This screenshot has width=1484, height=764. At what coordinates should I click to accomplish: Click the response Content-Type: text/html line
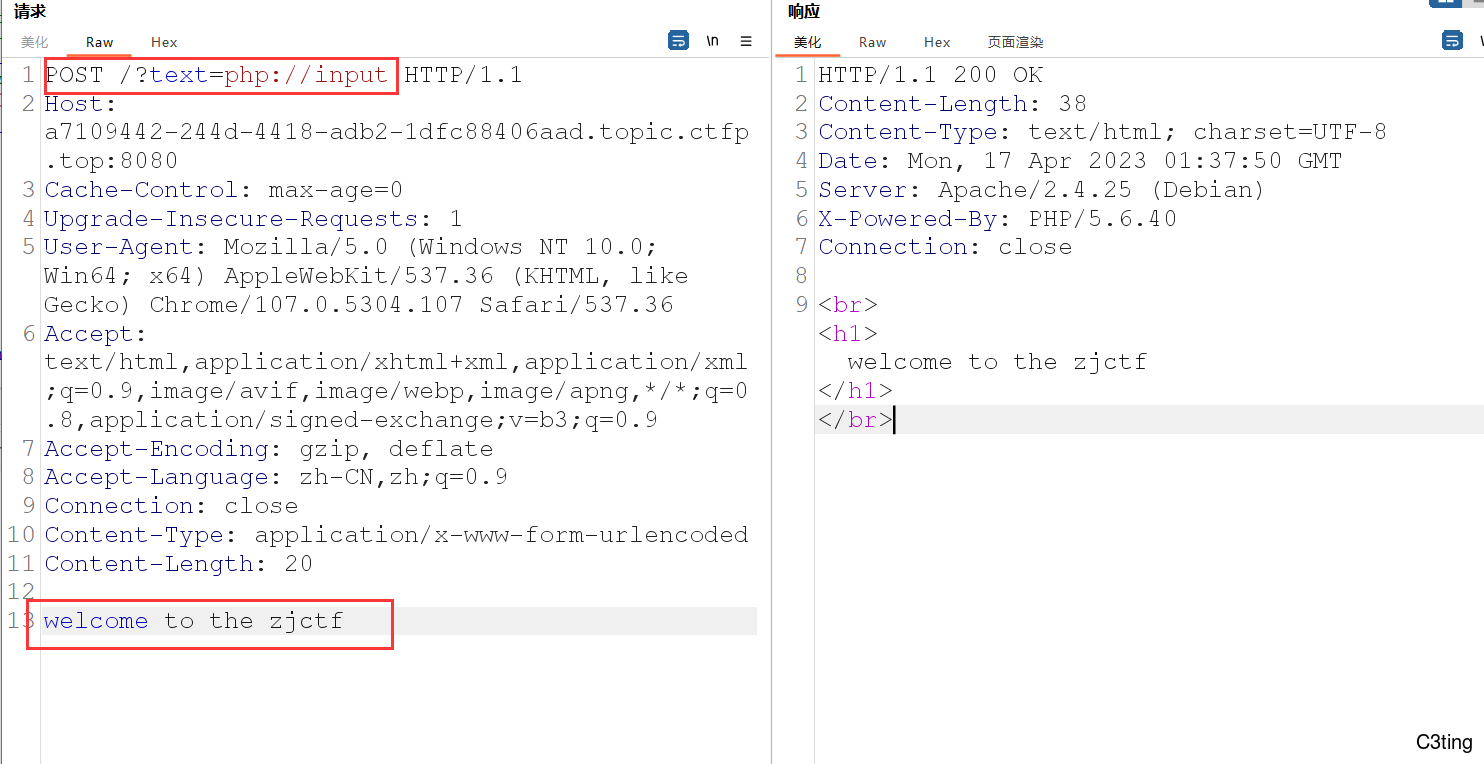pos(1102,132)
